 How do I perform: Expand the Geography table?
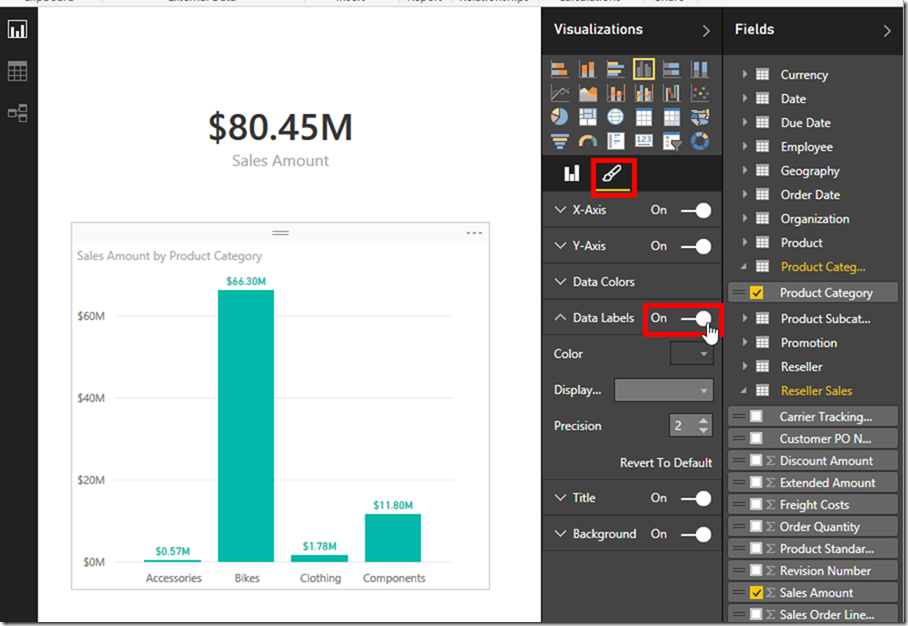point(745,170)
